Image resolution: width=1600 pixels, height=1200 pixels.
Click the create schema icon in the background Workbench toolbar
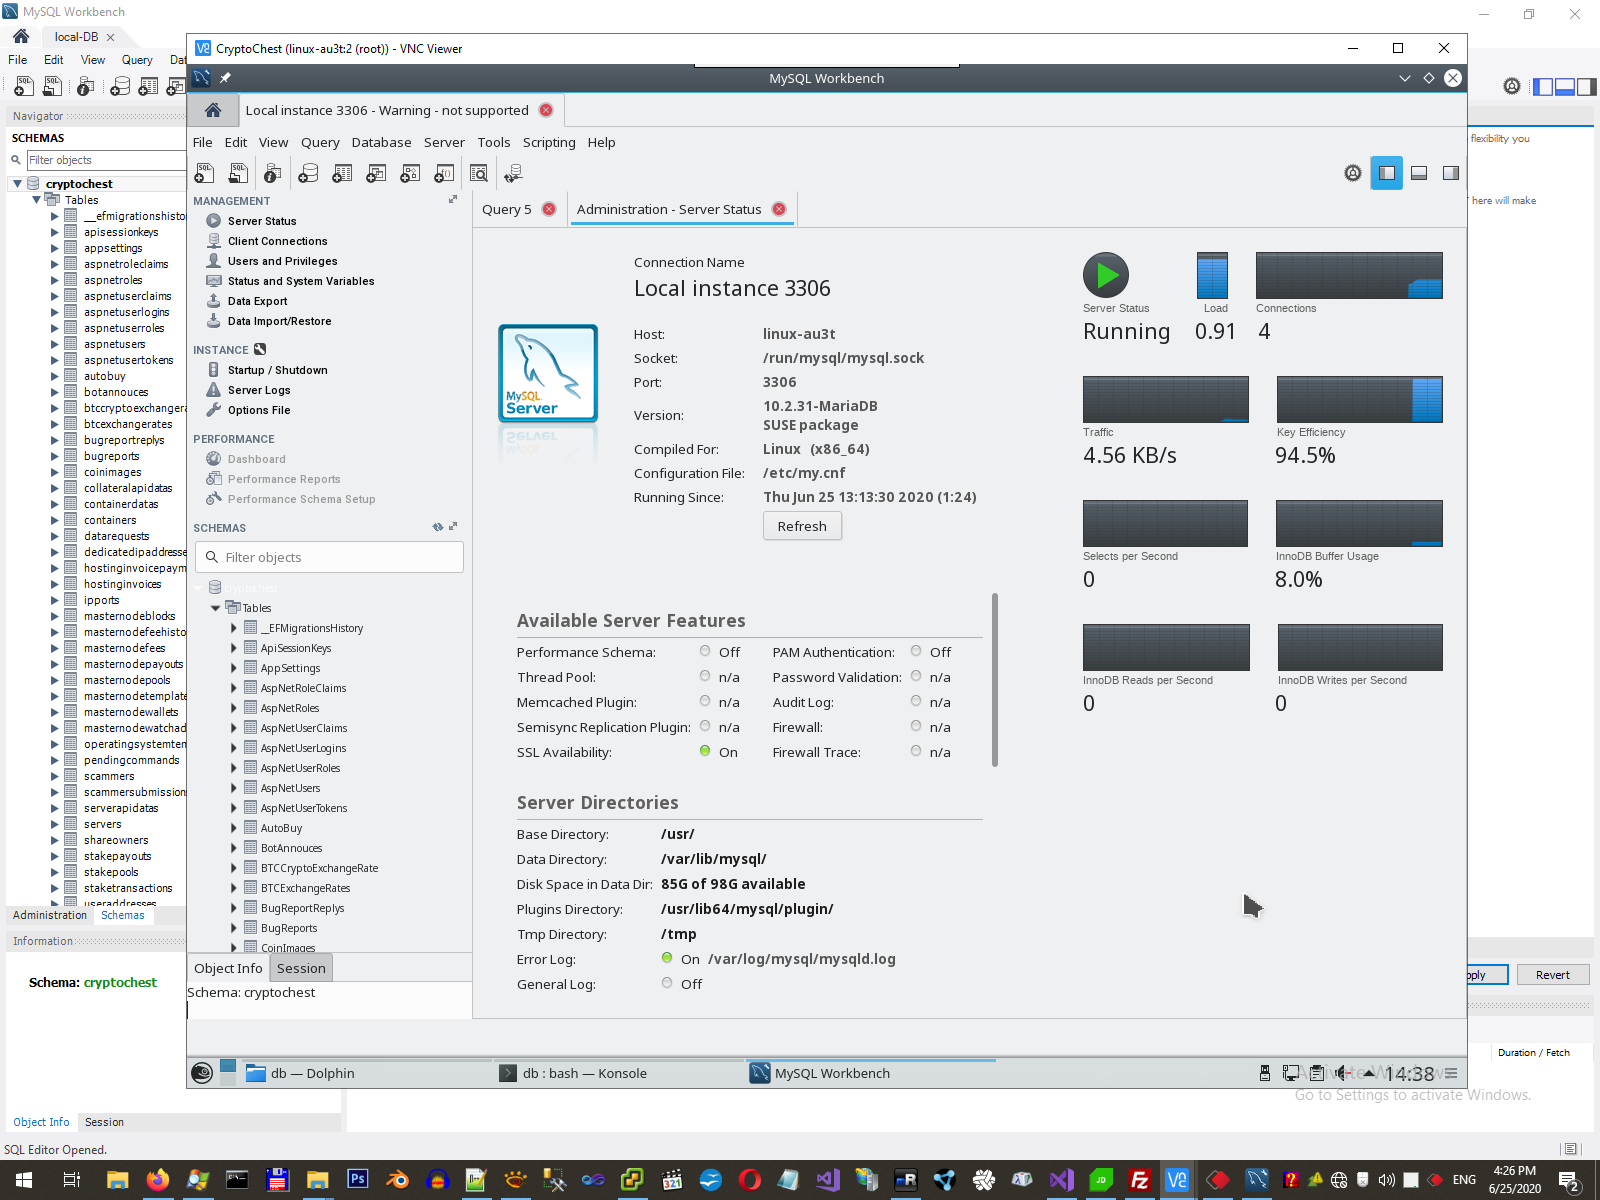(120, 87)
